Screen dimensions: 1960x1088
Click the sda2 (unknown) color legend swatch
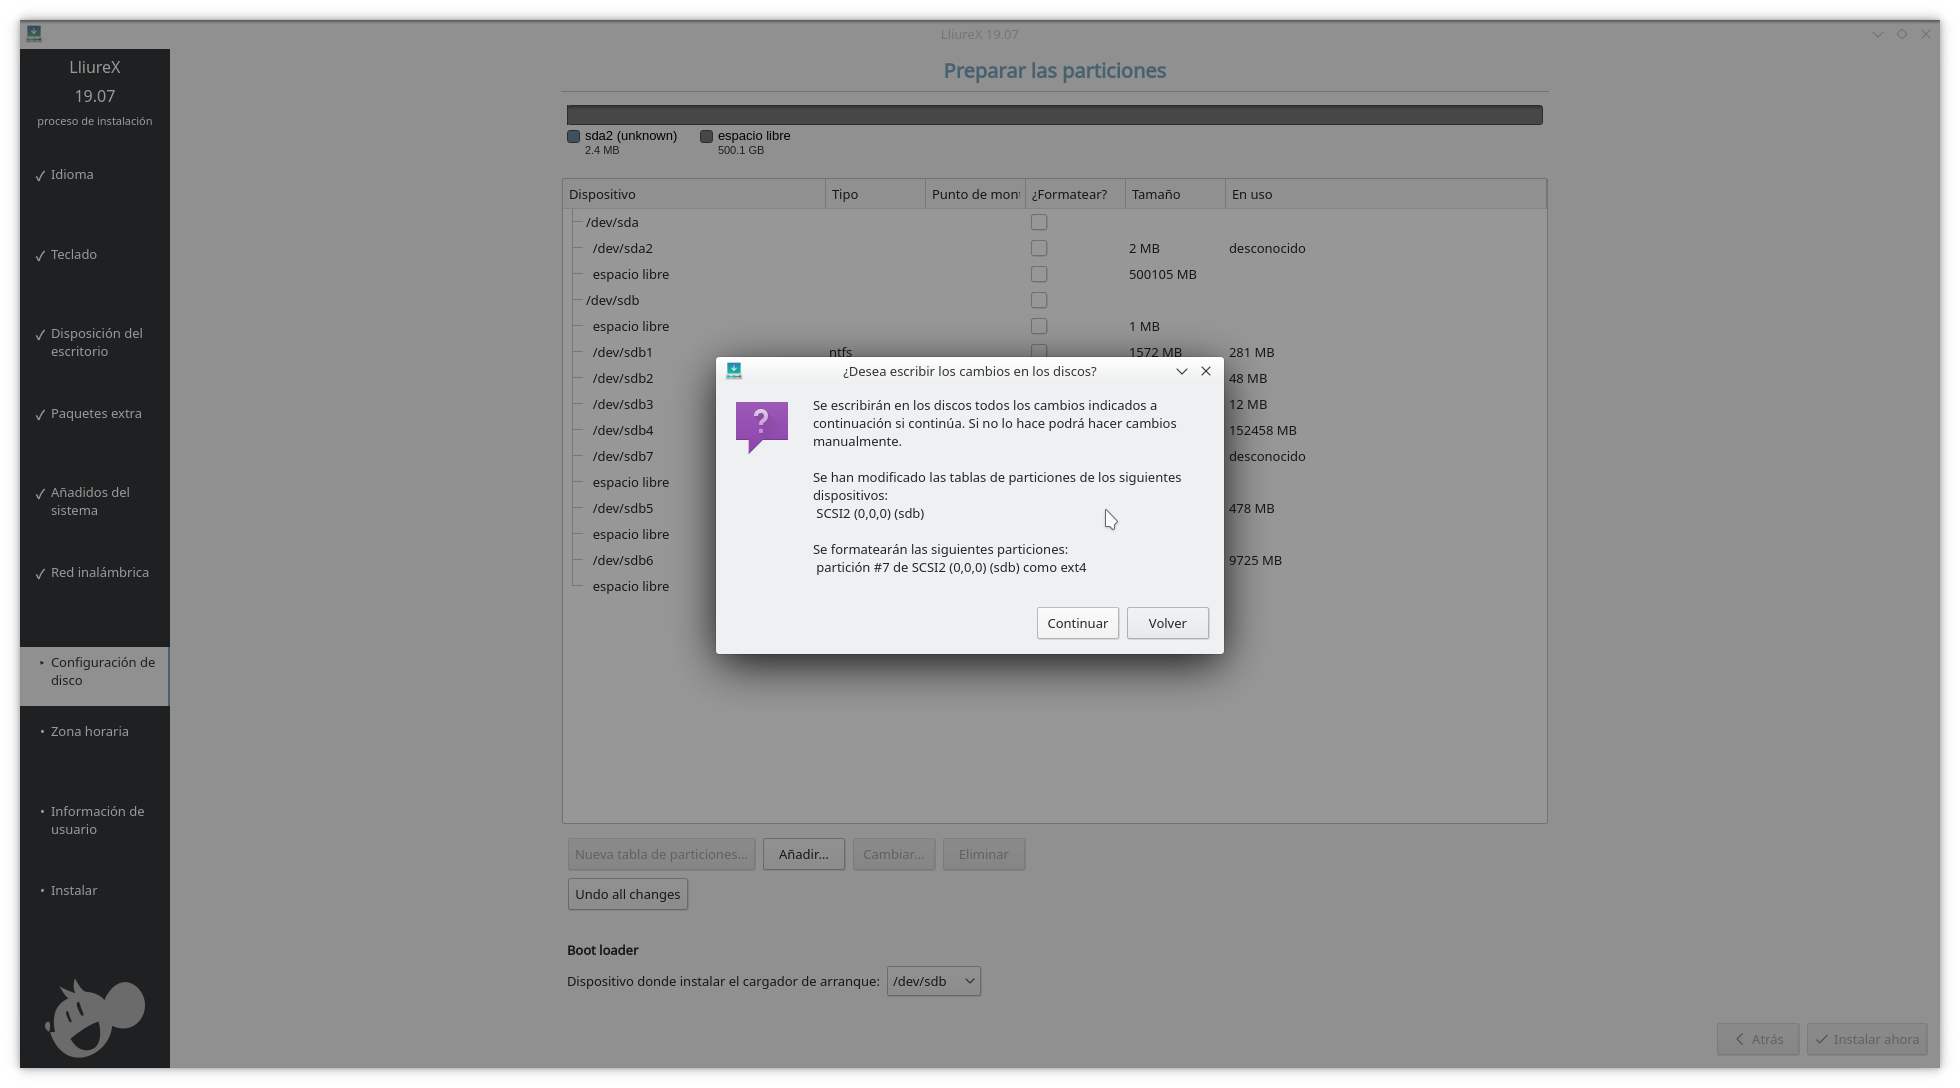tap(574, 136)
